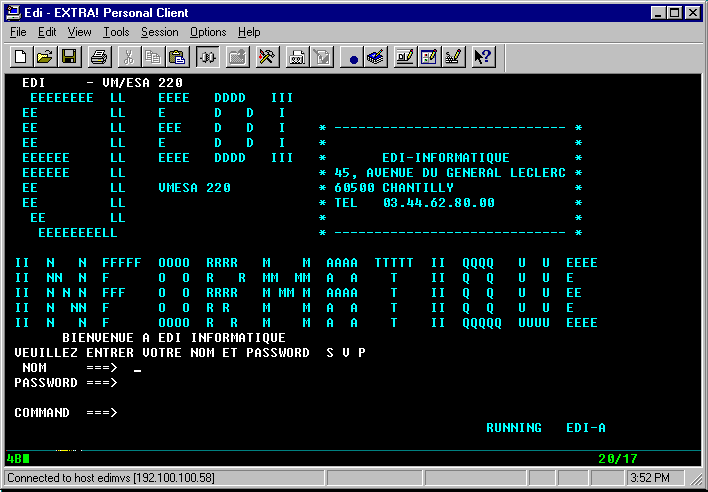Screen dimensions: 708x492
Task: Expand the Options menu
Action: [208, 32]
